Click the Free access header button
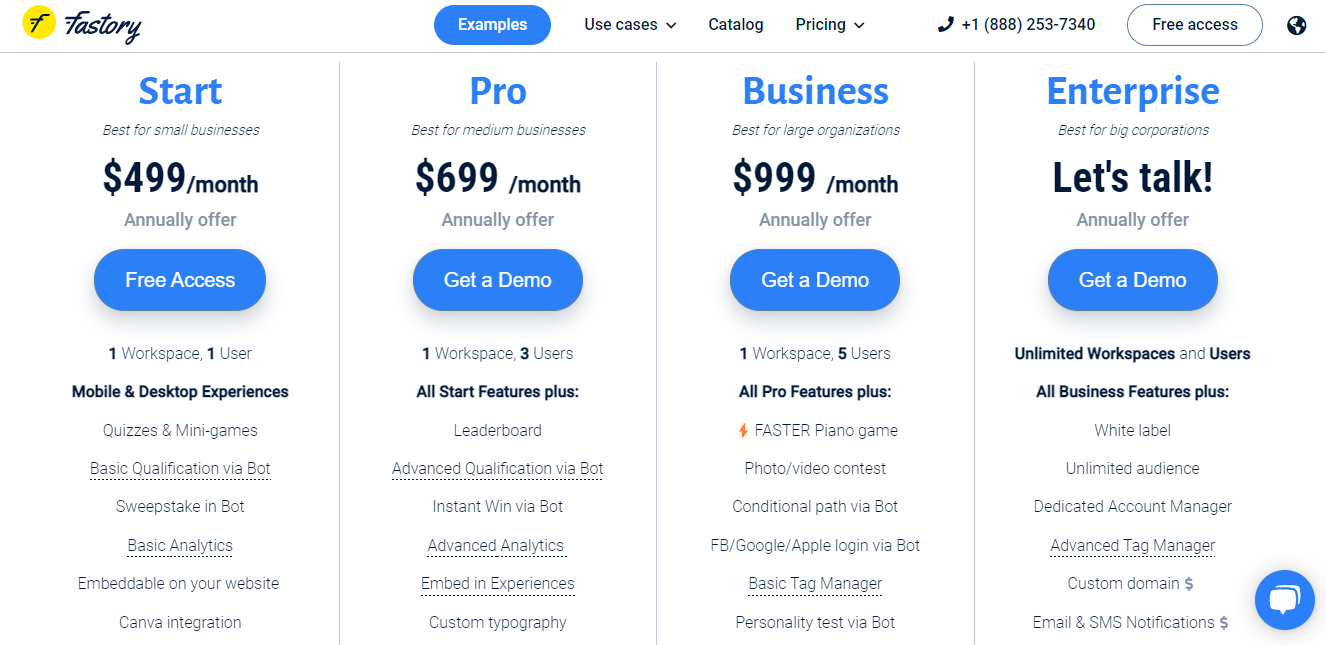The width and height of the screenshot is (1326, 645). 1195,25
